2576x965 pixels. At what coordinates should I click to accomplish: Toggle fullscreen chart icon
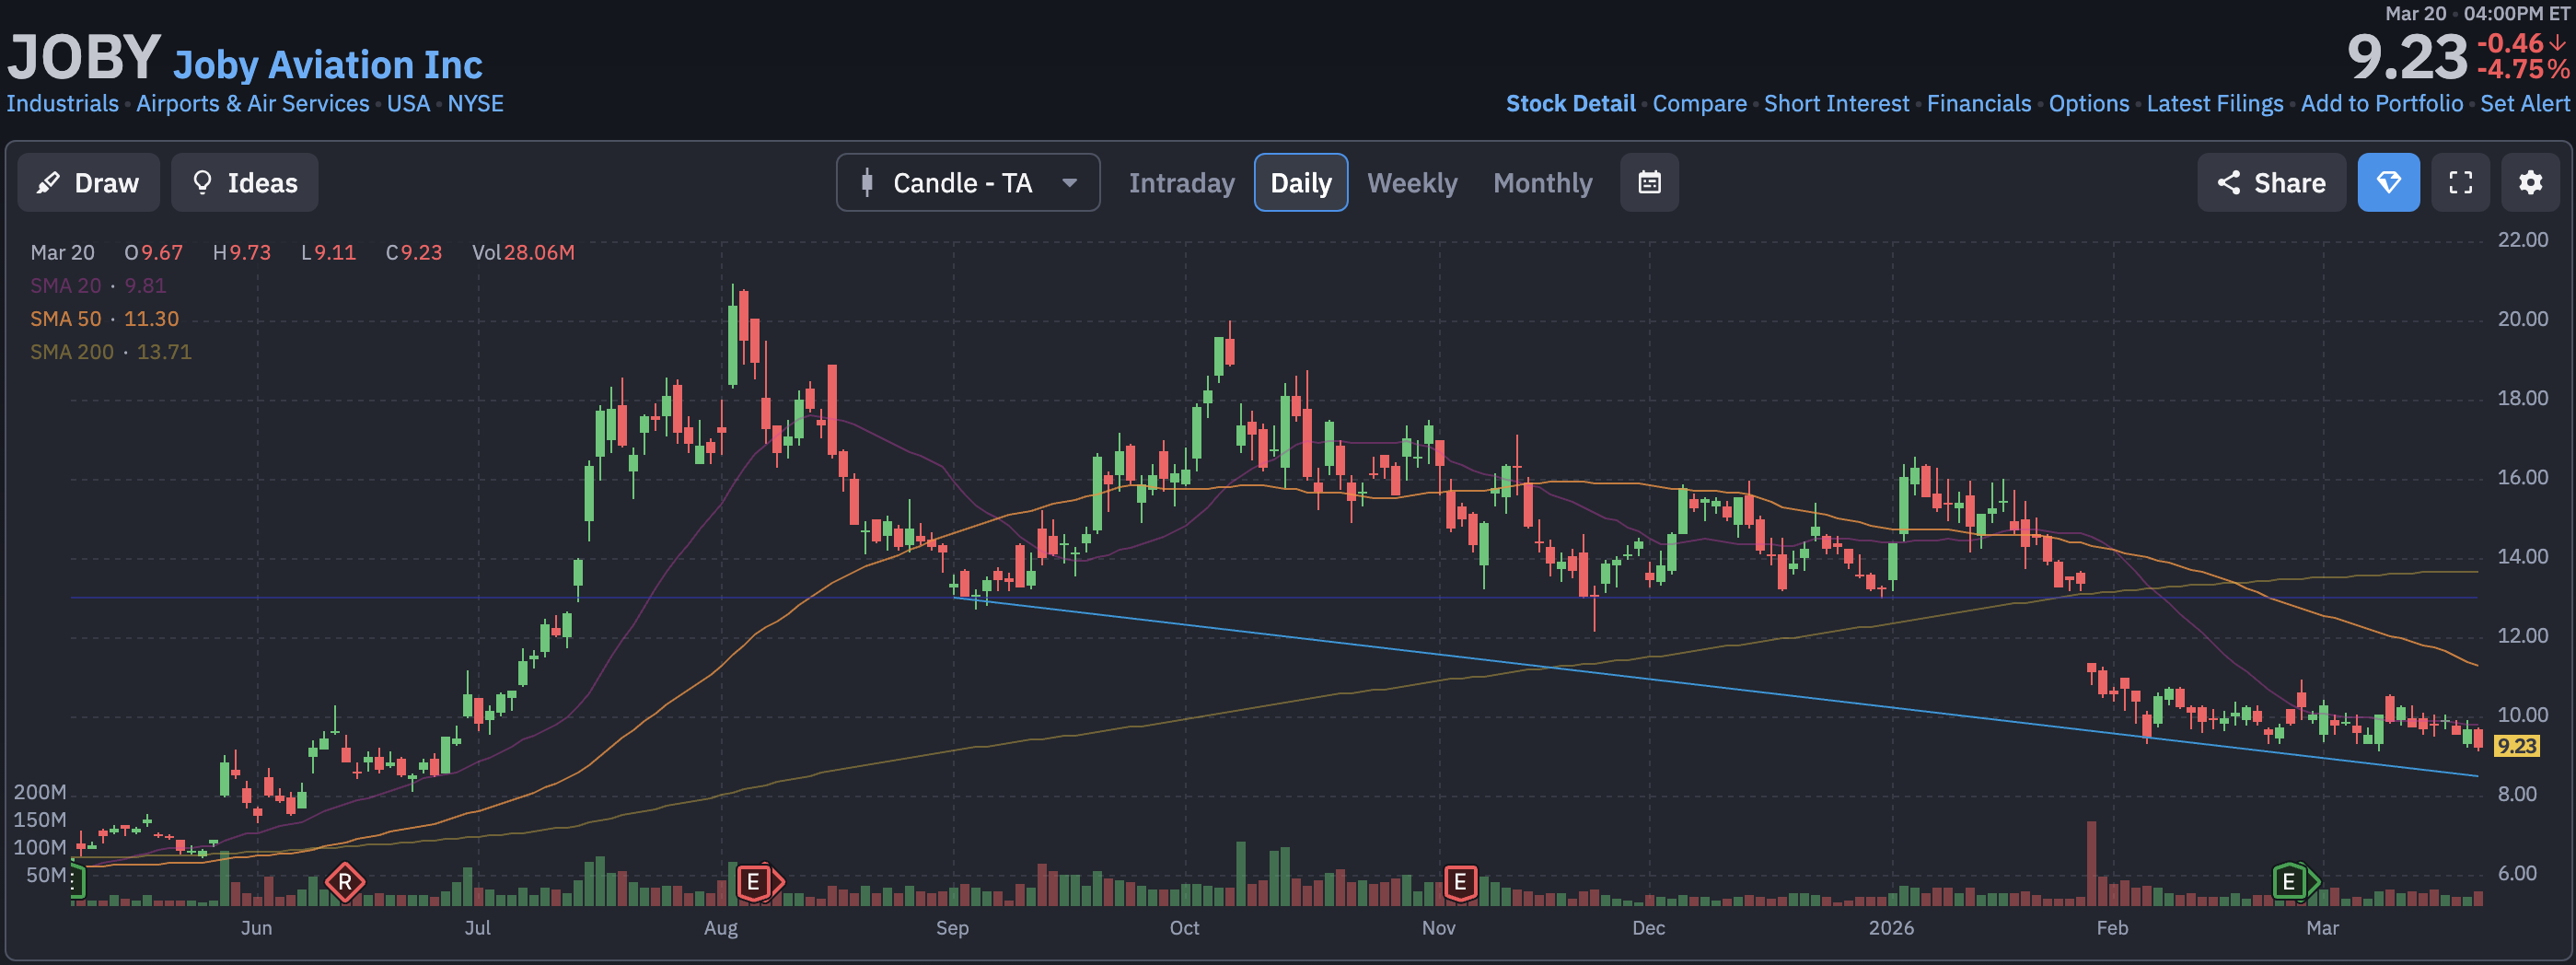tap(2460, 182)
